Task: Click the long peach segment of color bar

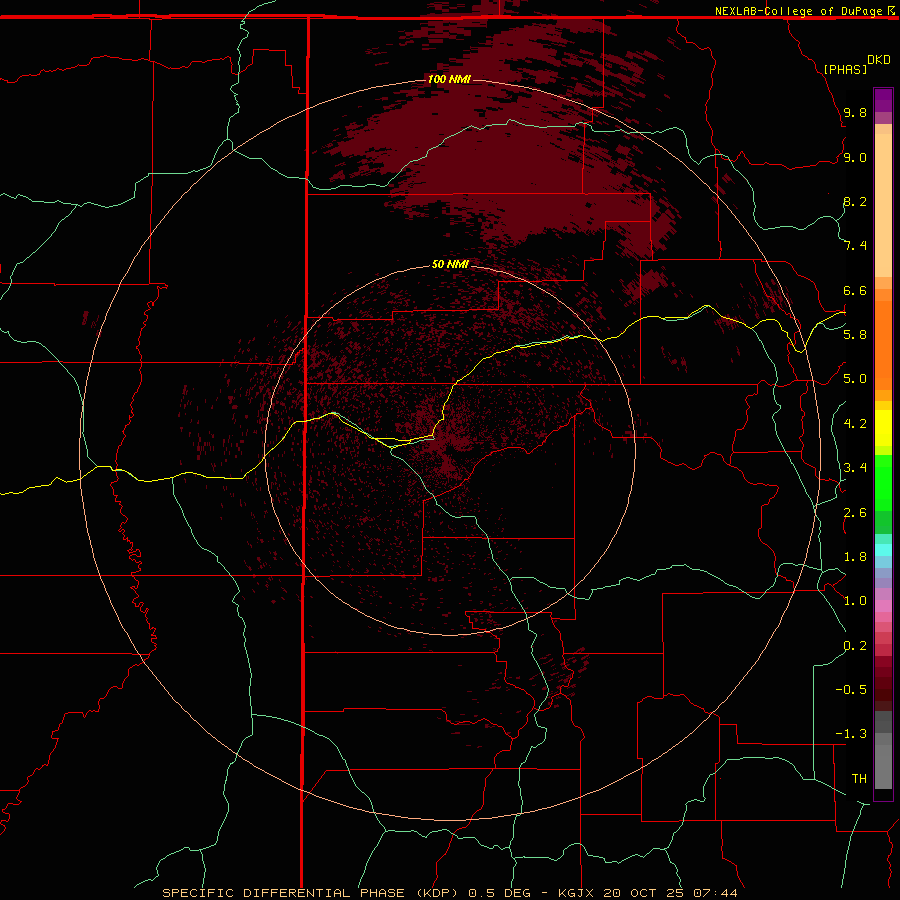Action: click(x=883, y=205)
